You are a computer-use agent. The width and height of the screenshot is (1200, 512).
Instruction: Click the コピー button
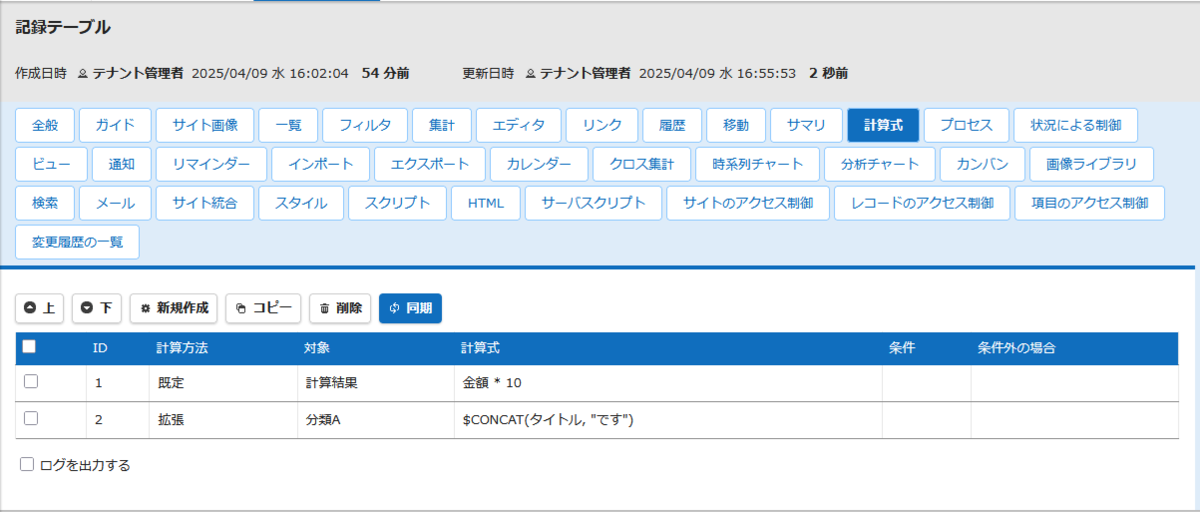(263, 308)
